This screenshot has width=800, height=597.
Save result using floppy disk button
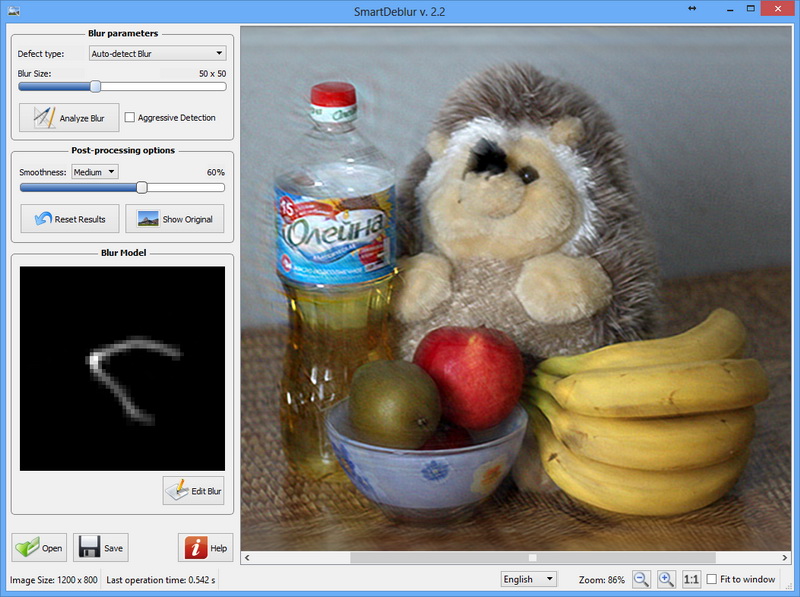tap(101, 548)
